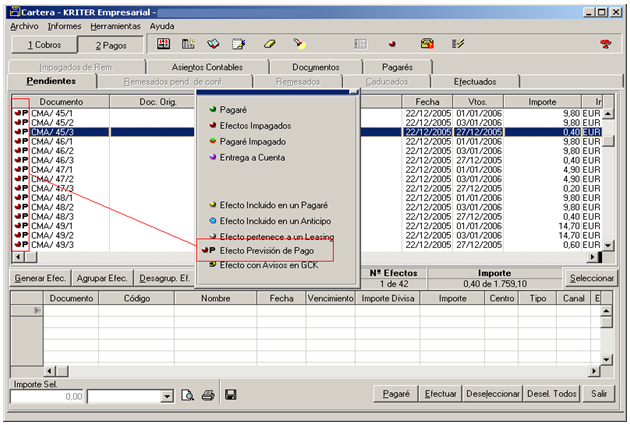Click the Generar Efec. button
Image resolution: width=630 pixels, height=425 pixels.
pos(40,278)
